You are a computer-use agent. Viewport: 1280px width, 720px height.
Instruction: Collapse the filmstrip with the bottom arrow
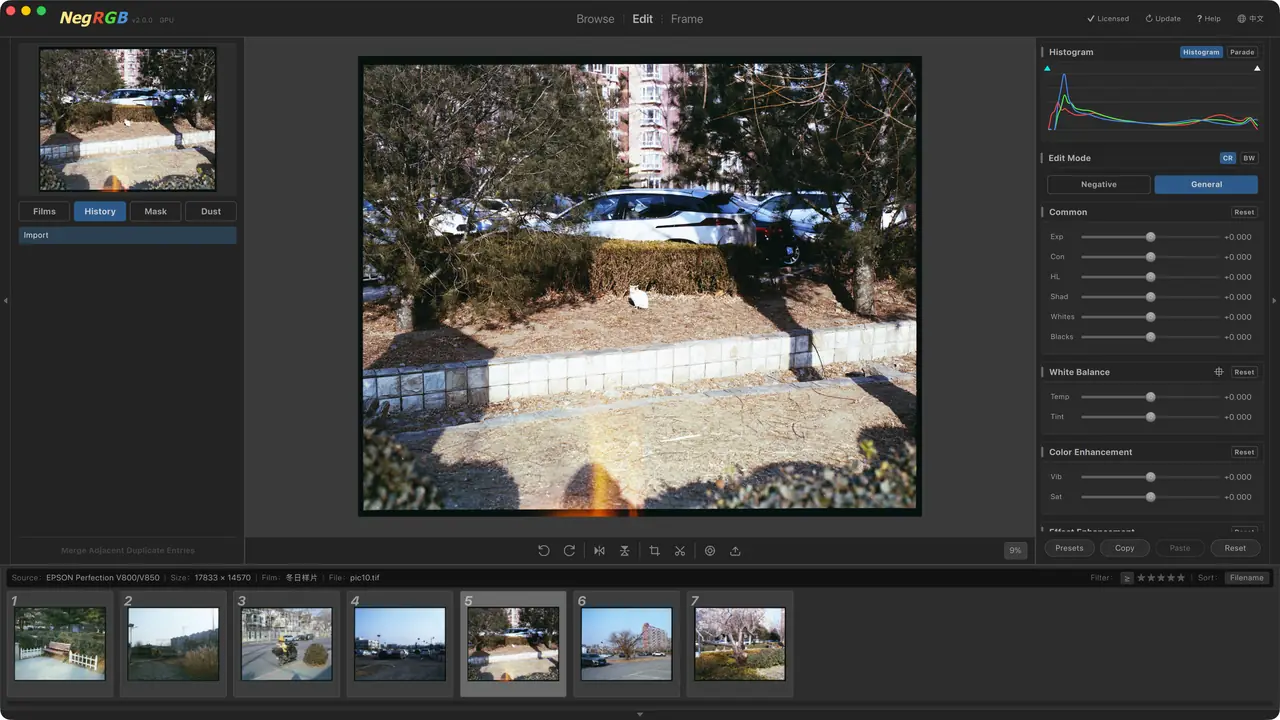pos(640,714)
